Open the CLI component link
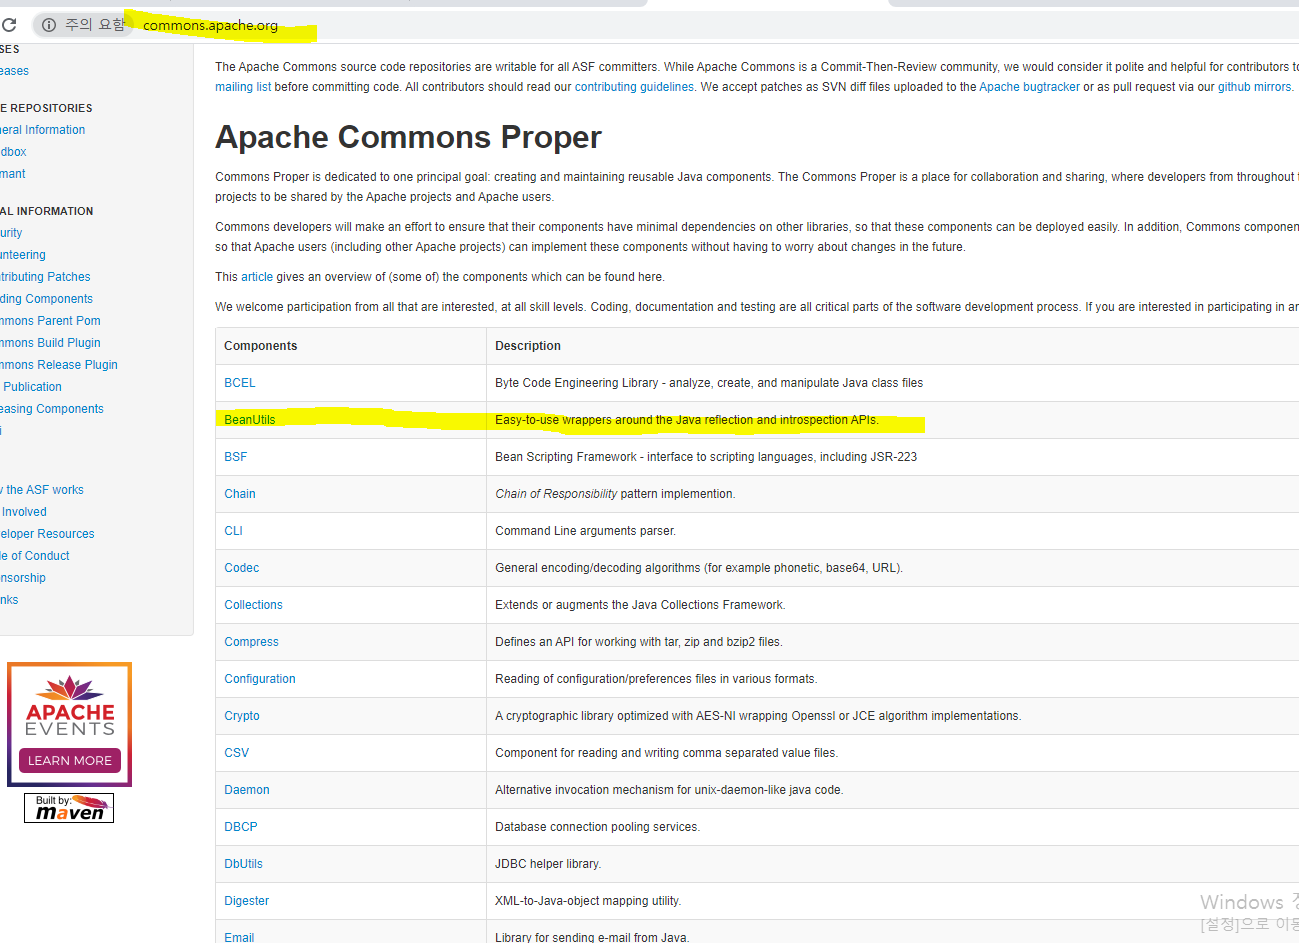Screen dimensions: 1299x943 point(233,531)
